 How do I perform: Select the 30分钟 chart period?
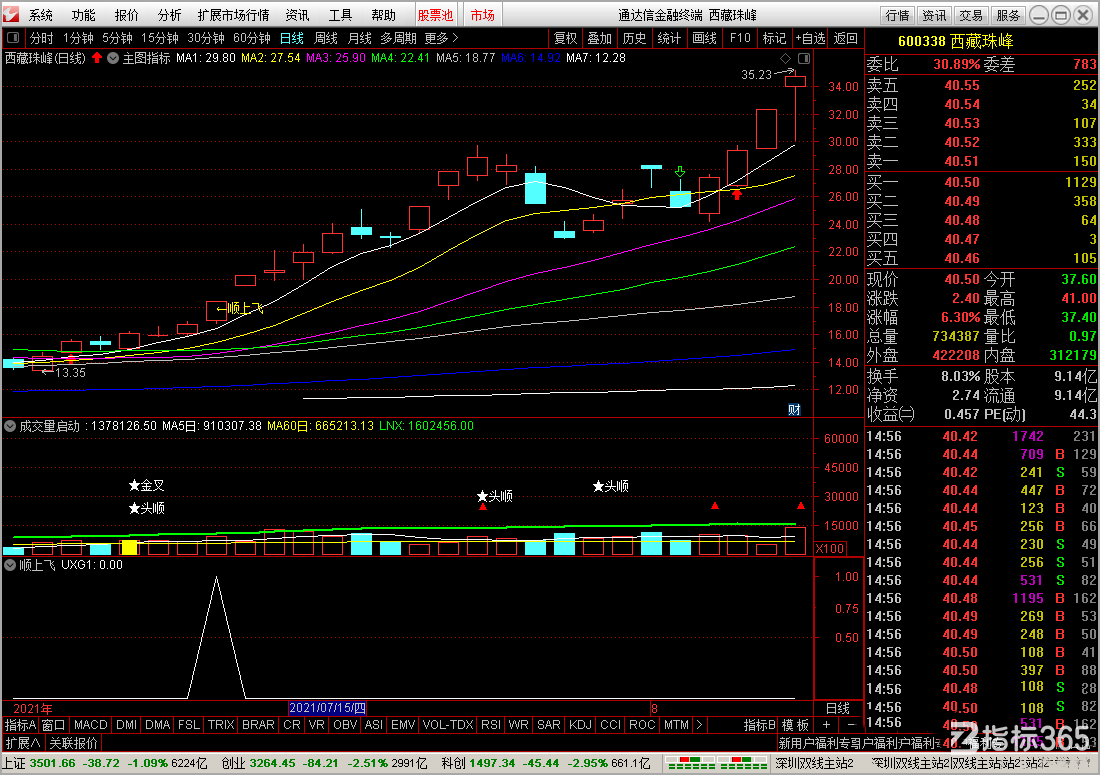[x=206, y=38]
